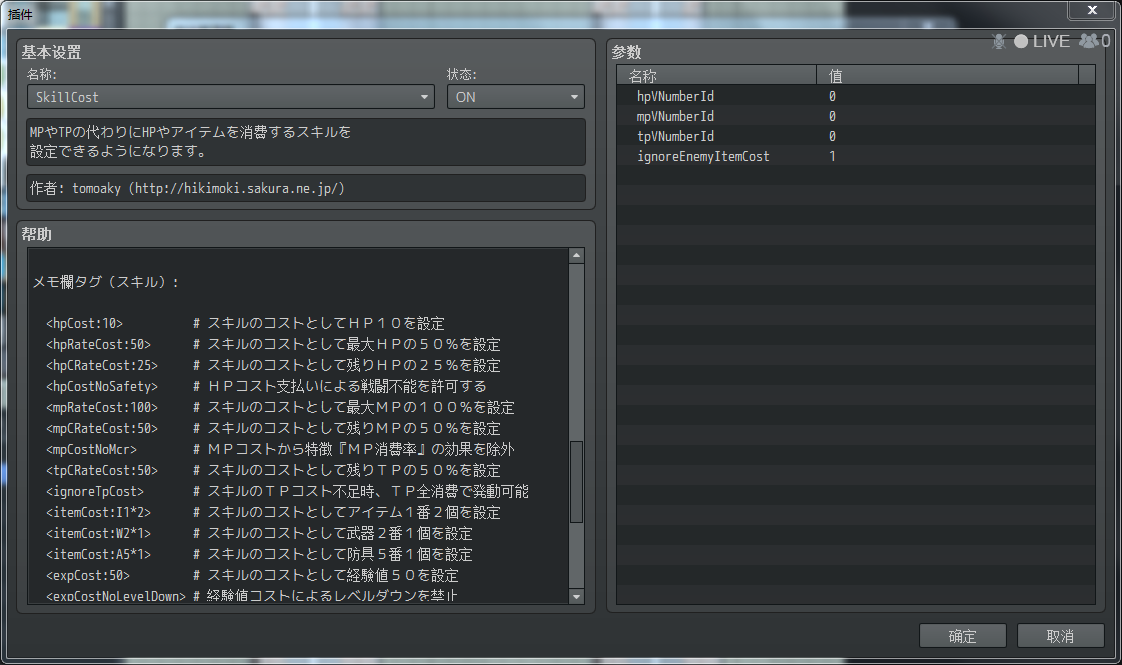Click the dropdown arrow of the name combo box

[x=424, y=97]
